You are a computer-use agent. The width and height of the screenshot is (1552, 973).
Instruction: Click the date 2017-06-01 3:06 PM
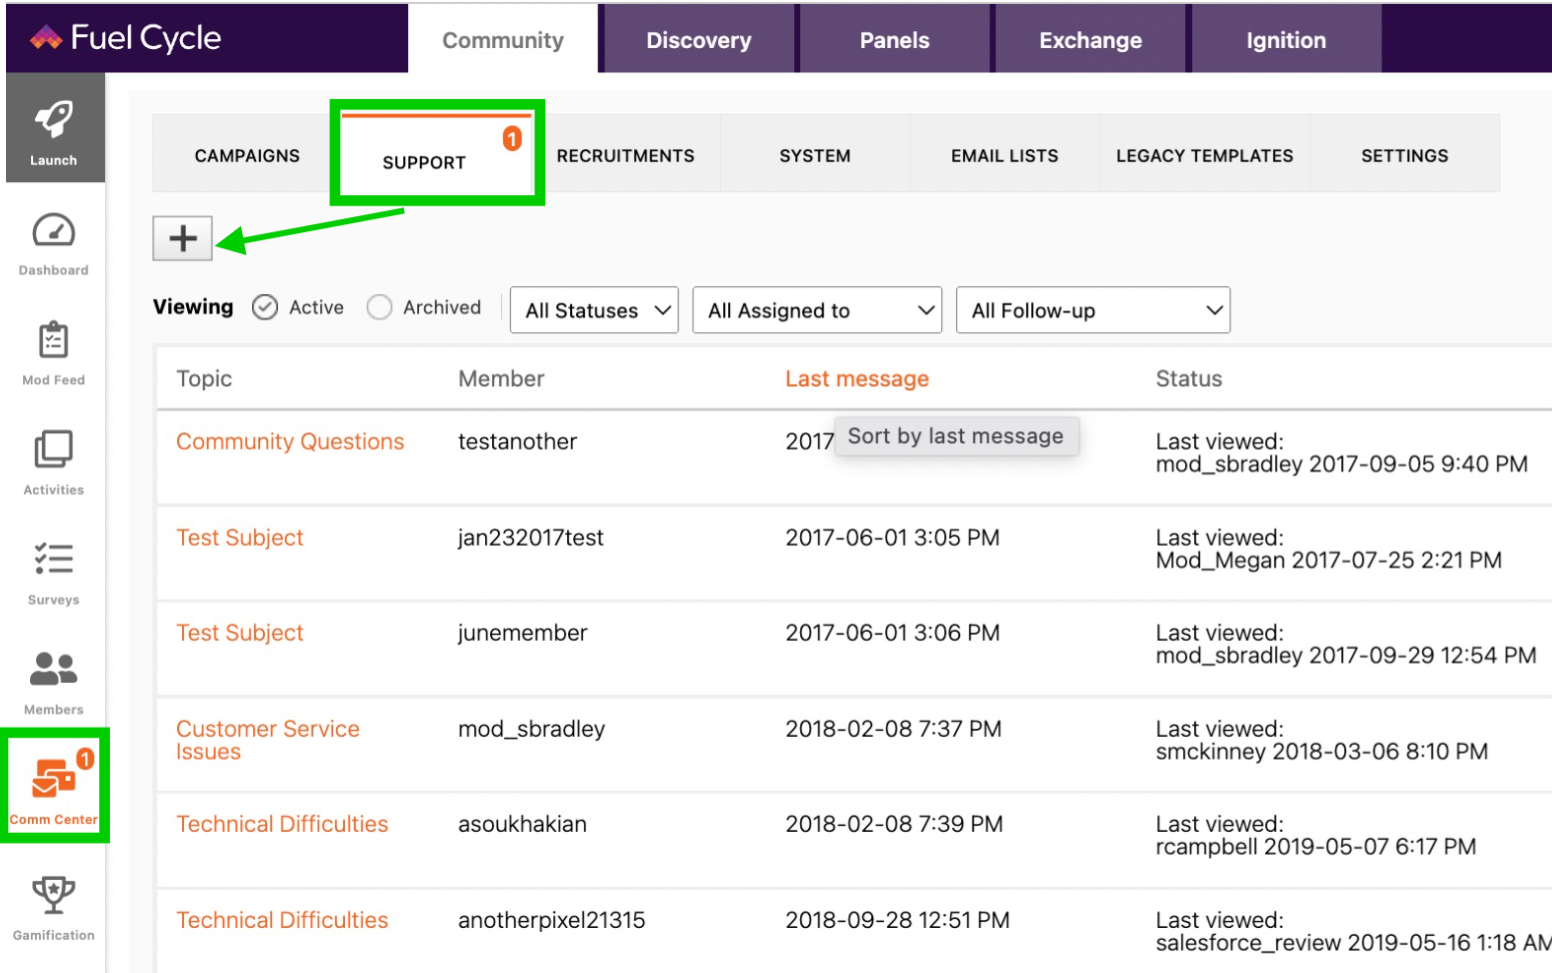[x=892, y=633]
